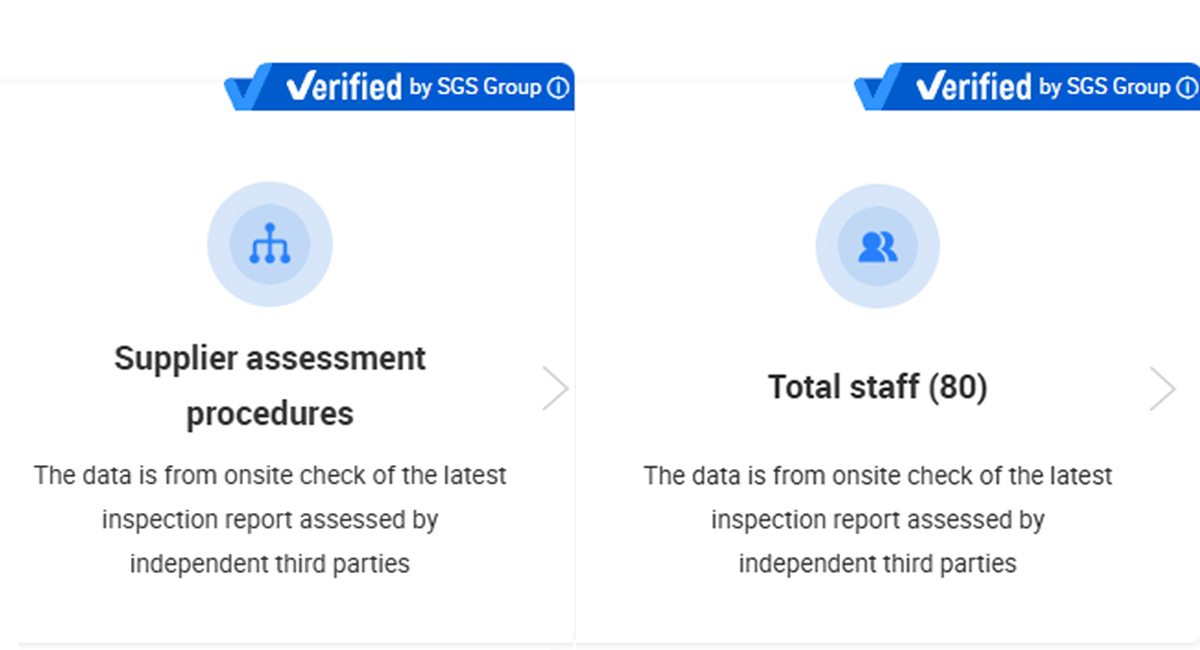Image resolution: width=1200 pixels, height=650 pixels.
Task: Click "The data is from onsite check" line in the Supplier card
Action: [270, 475]
